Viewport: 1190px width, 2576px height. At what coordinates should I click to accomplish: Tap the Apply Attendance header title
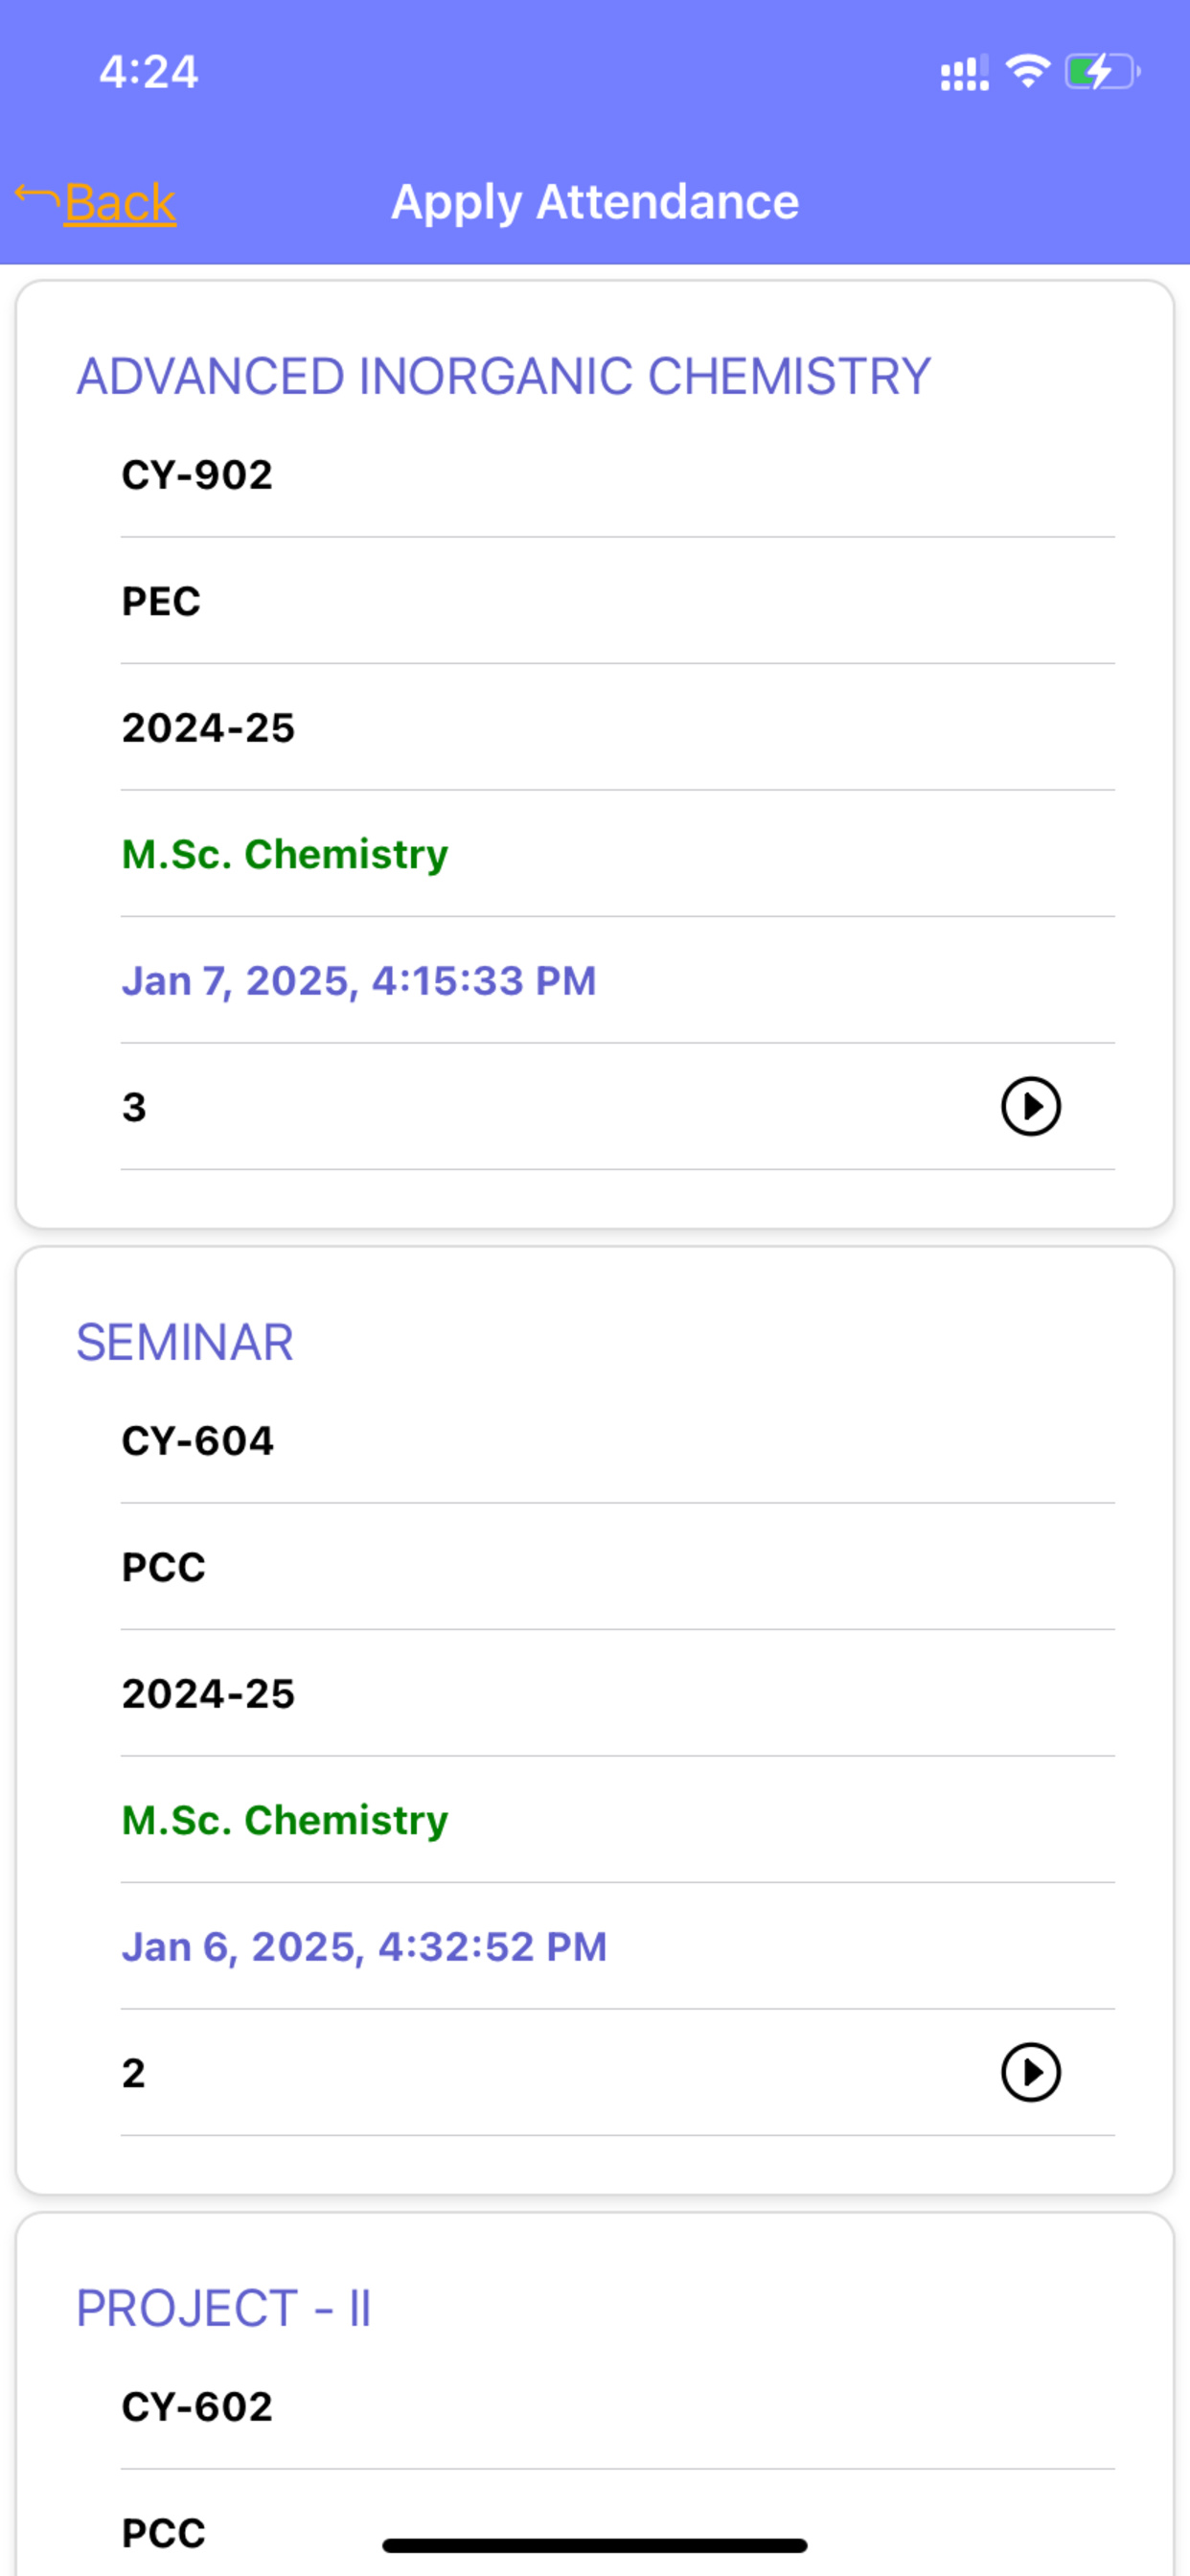(595, 202)
